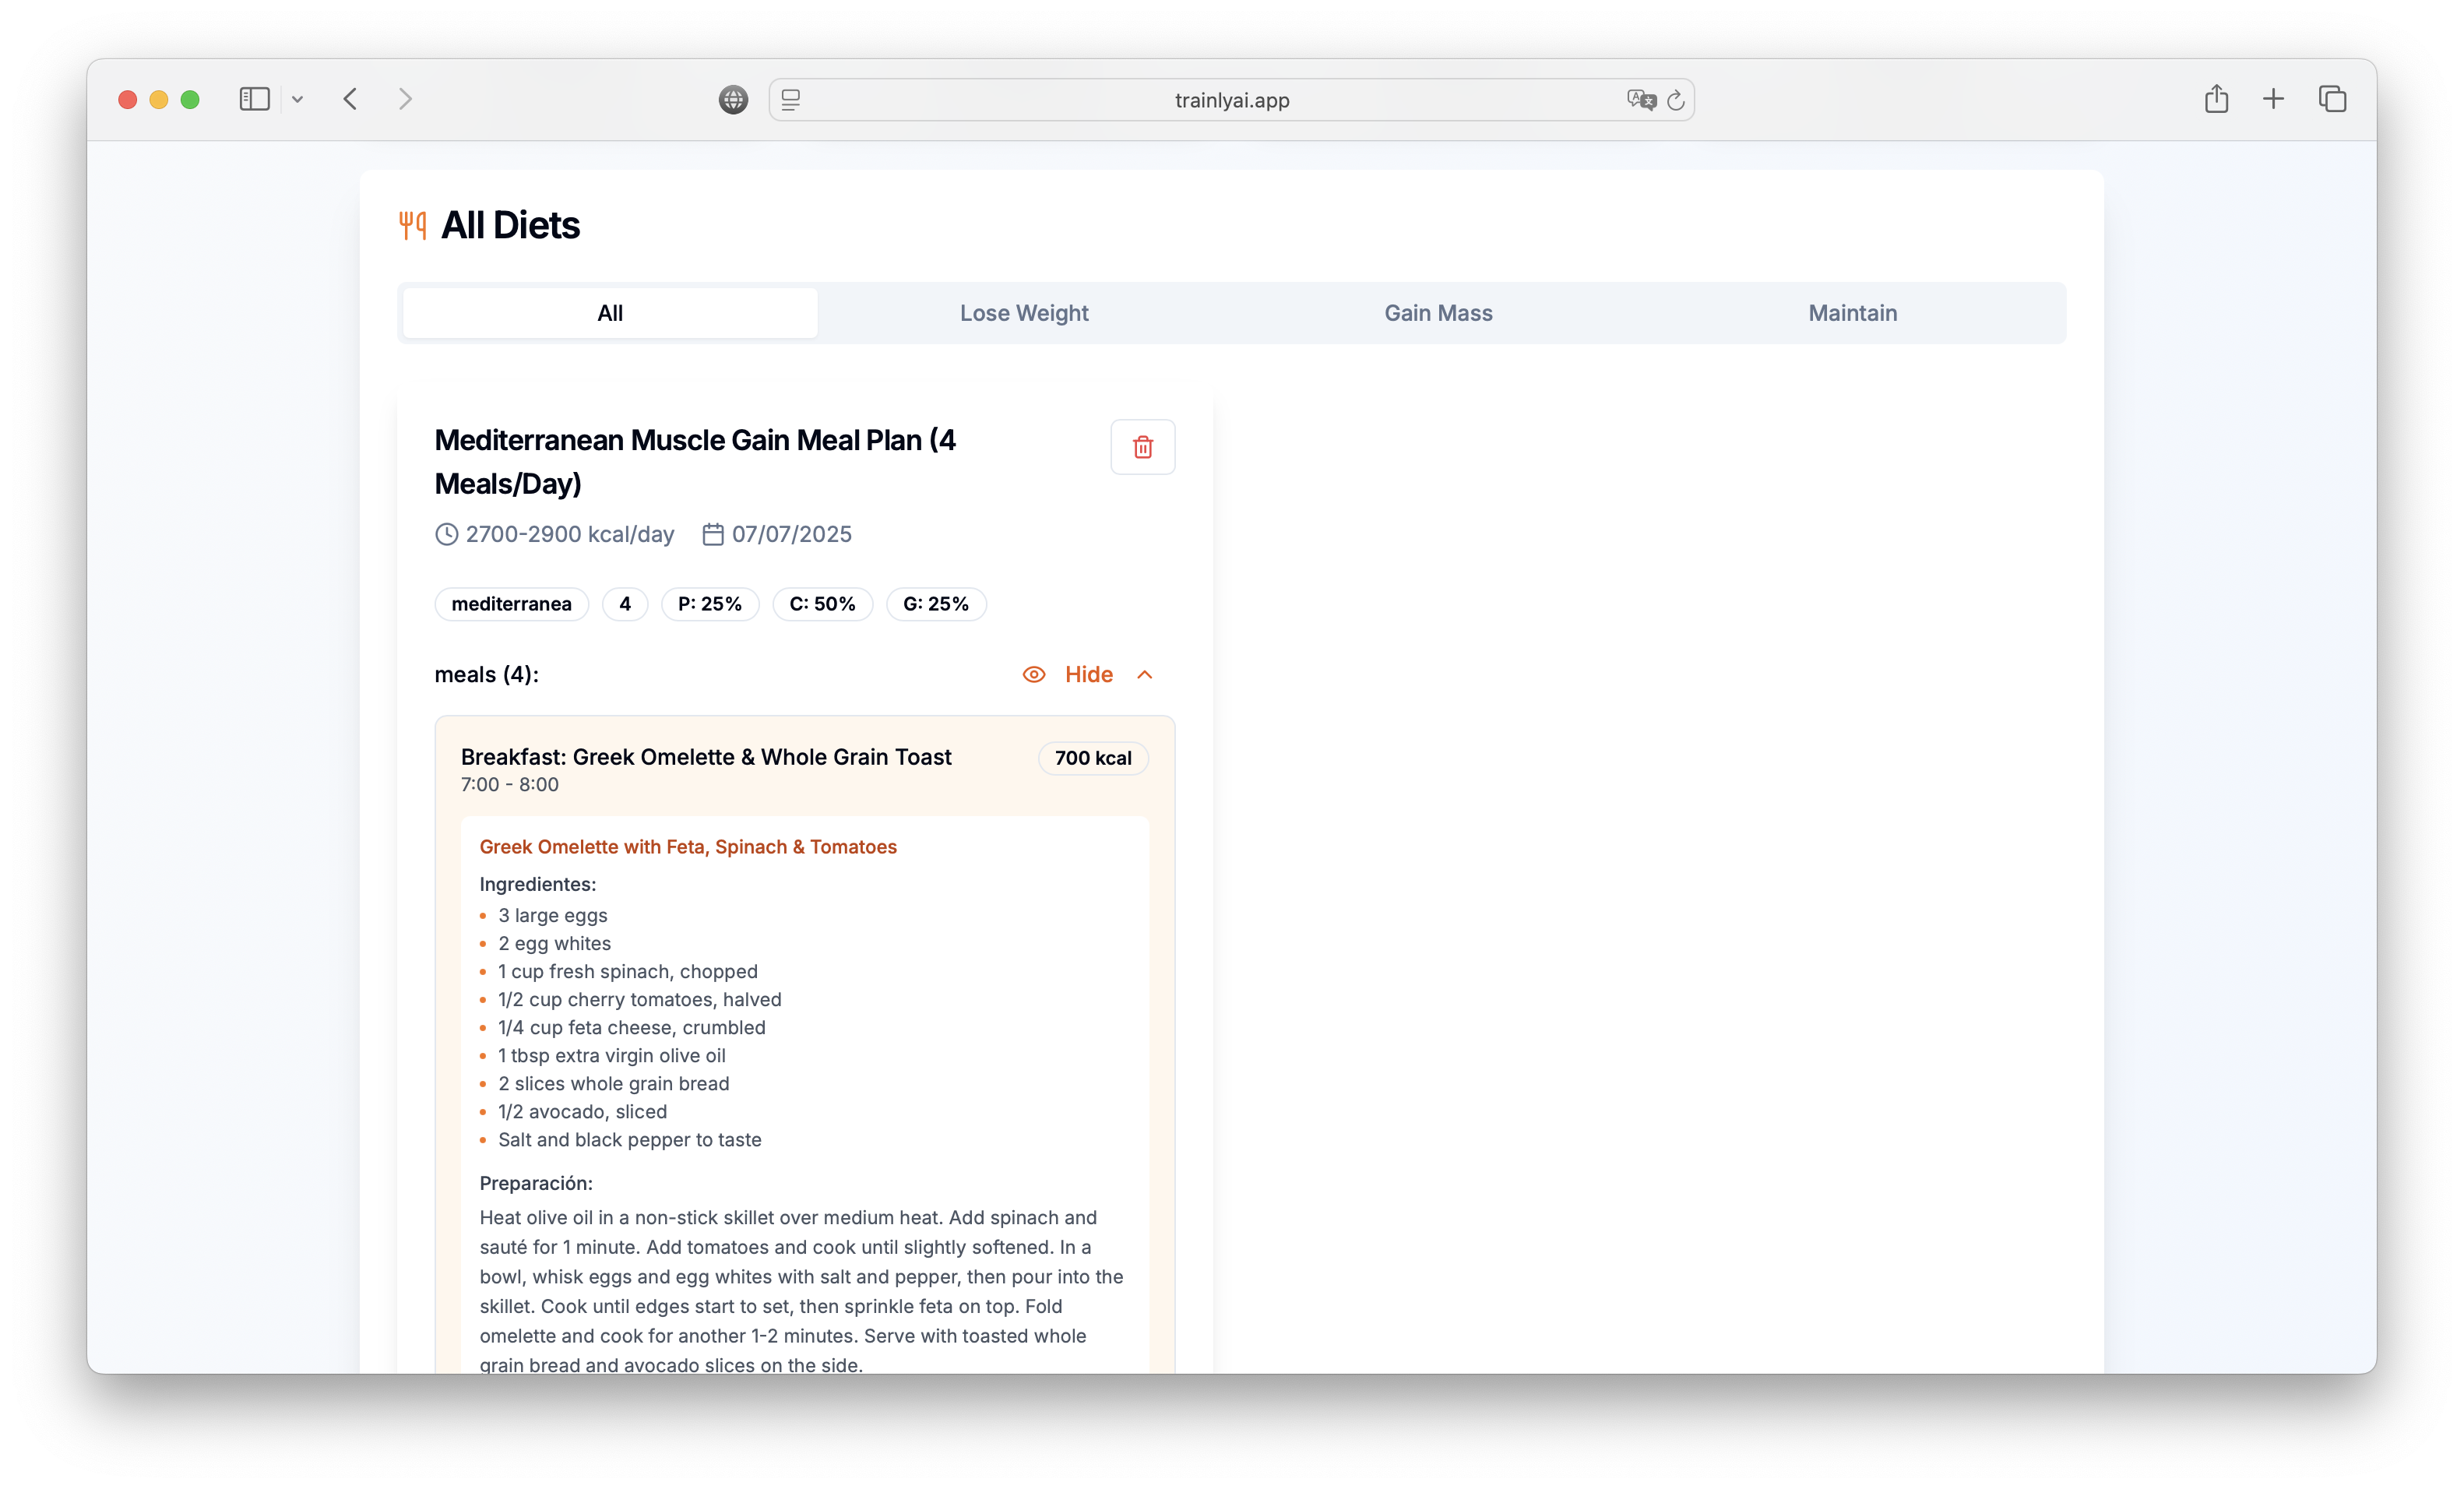Focus the trainlyai.app address bar
Image resolution: width=2464 pixels, height=1489 pixels.
point(1231,100)
